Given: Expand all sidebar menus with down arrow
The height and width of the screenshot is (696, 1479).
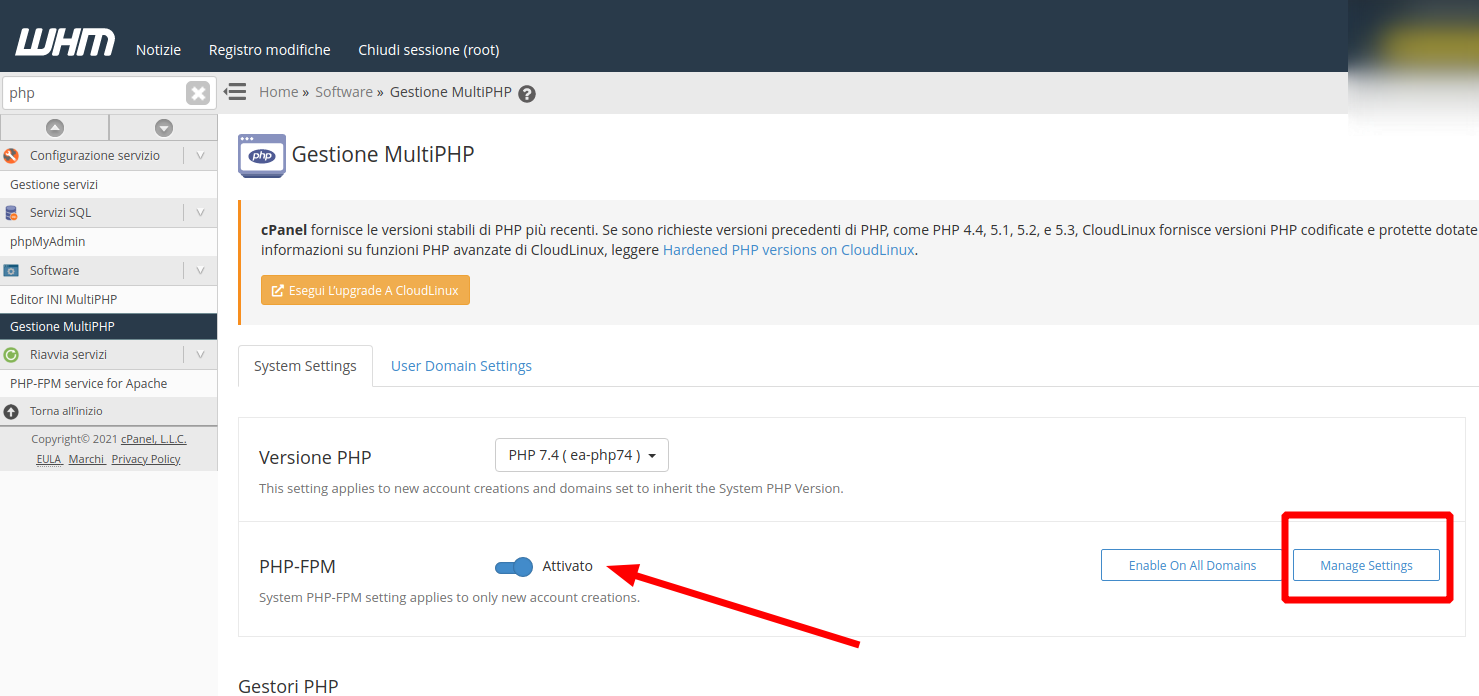Looking at the screenshot, I should point(164,127).
